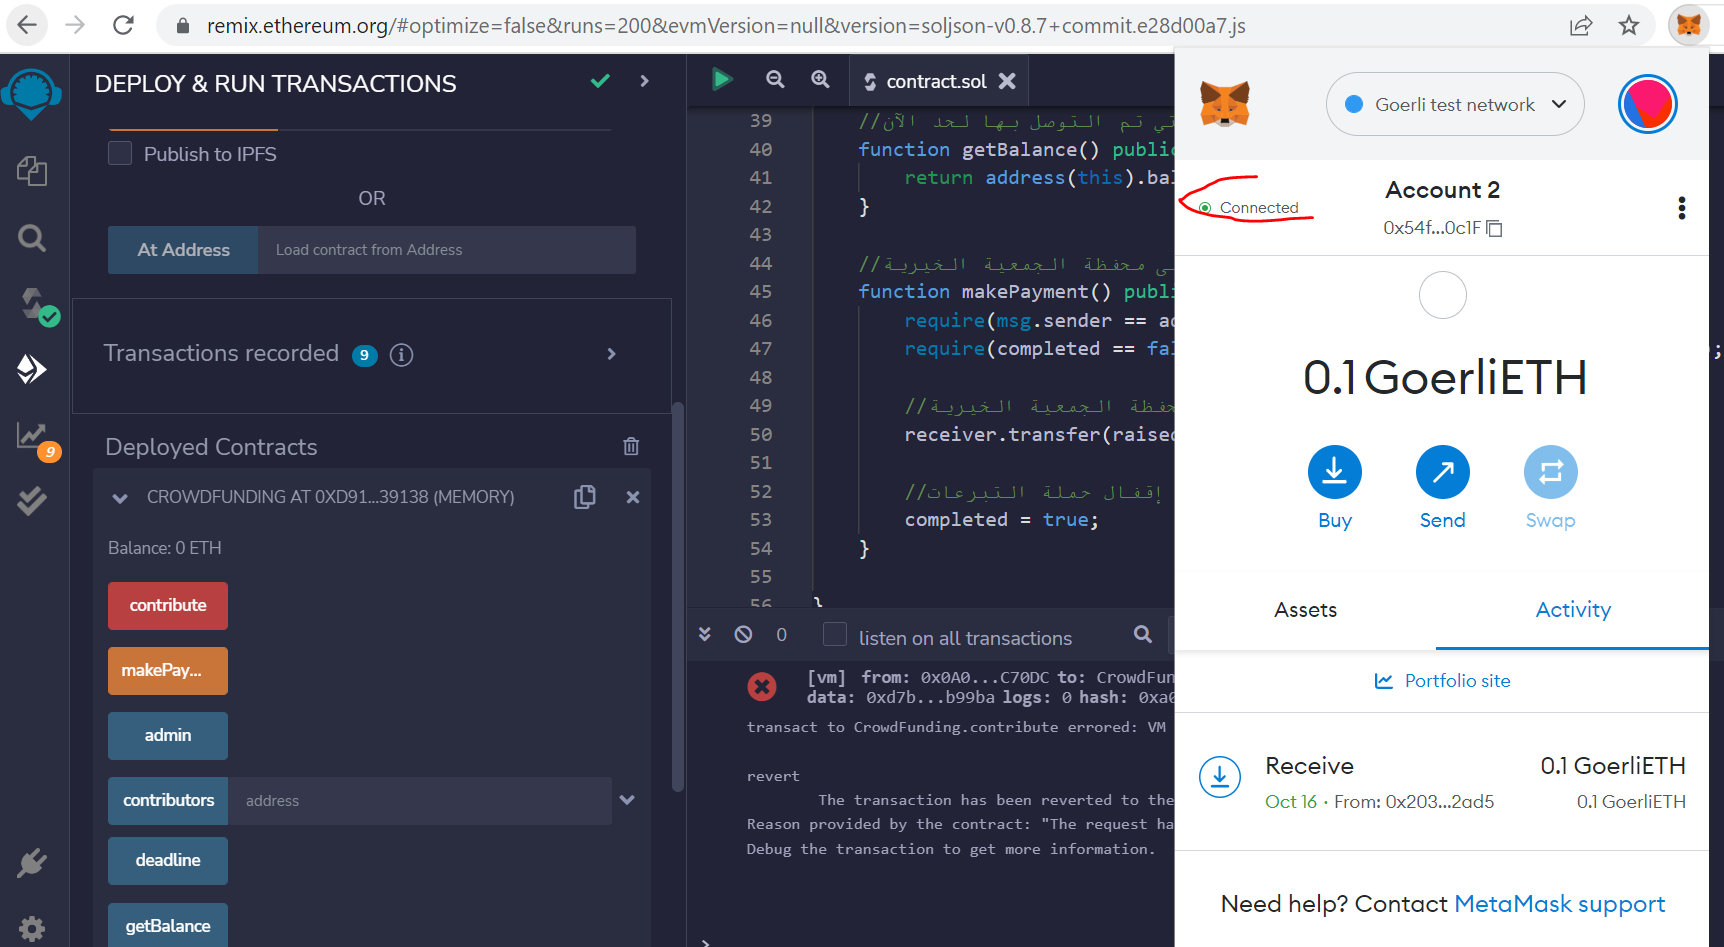Screen dimensions: 1724x947
Task: Collapse the CROWDFUNDING contract instance
Action: click(120, 498)
